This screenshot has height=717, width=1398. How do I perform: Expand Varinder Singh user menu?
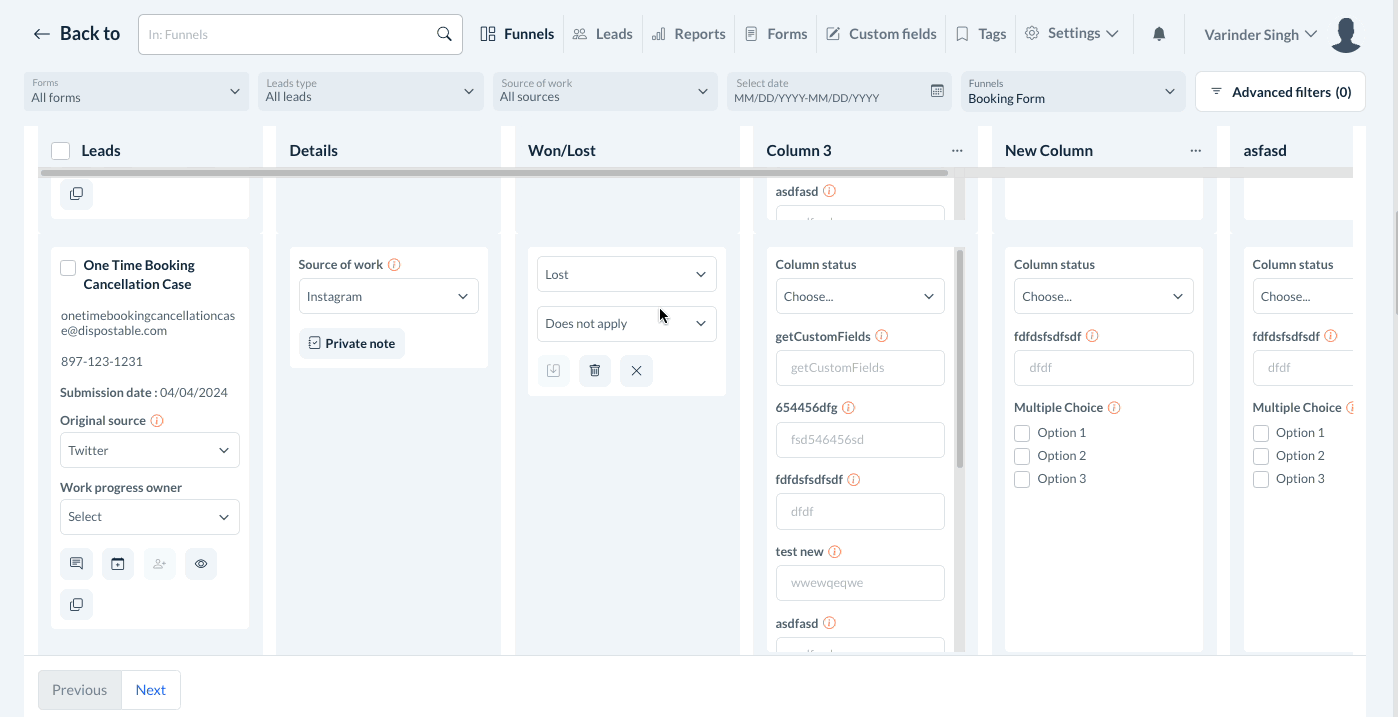1260,35
